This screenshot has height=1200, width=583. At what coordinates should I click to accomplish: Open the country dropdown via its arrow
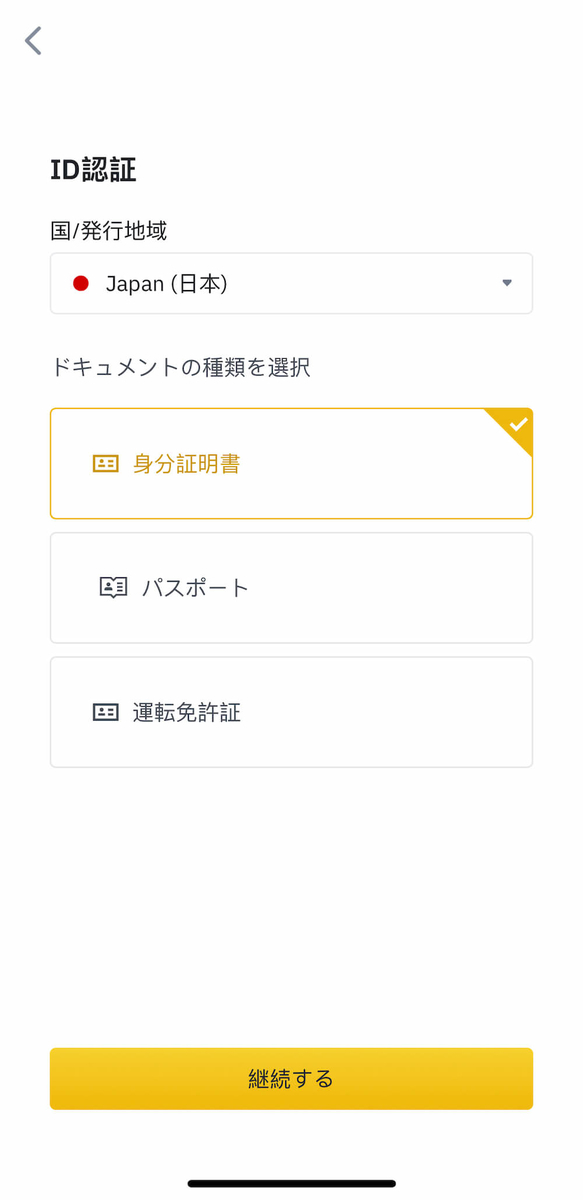(x=507, y=284)
